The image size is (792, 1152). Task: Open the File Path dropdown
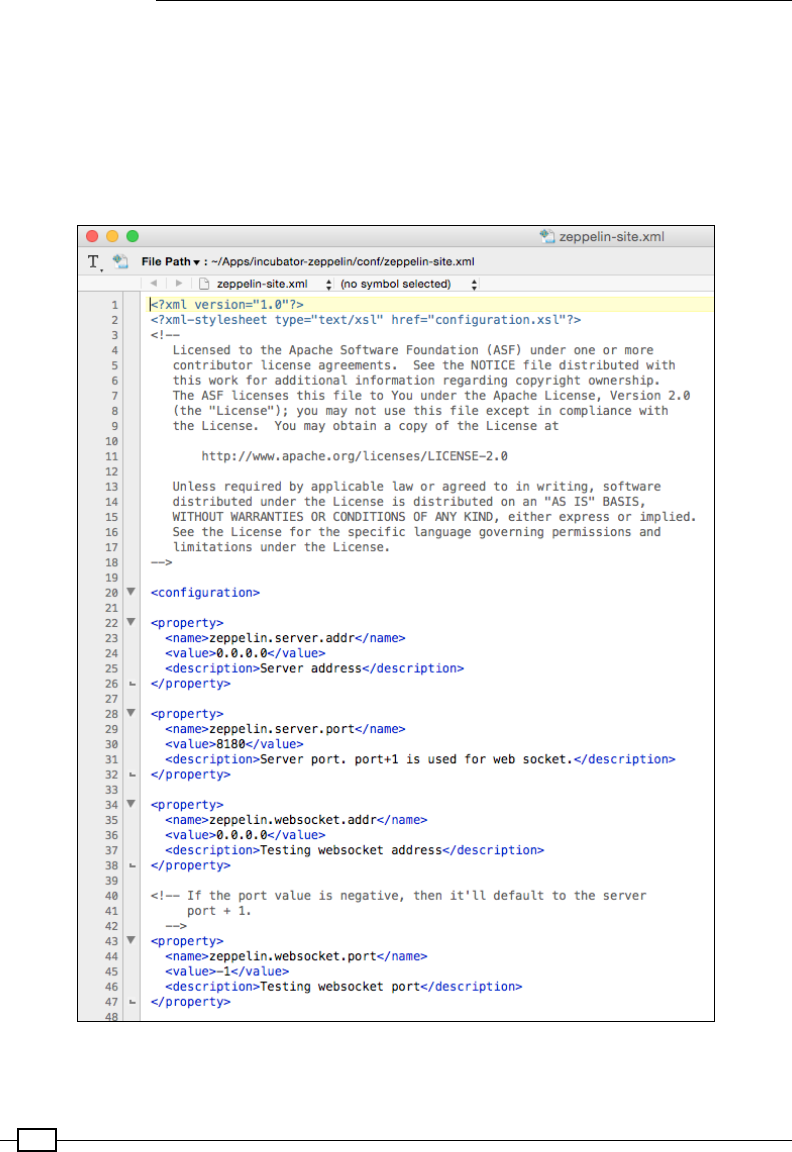[170, 262]
